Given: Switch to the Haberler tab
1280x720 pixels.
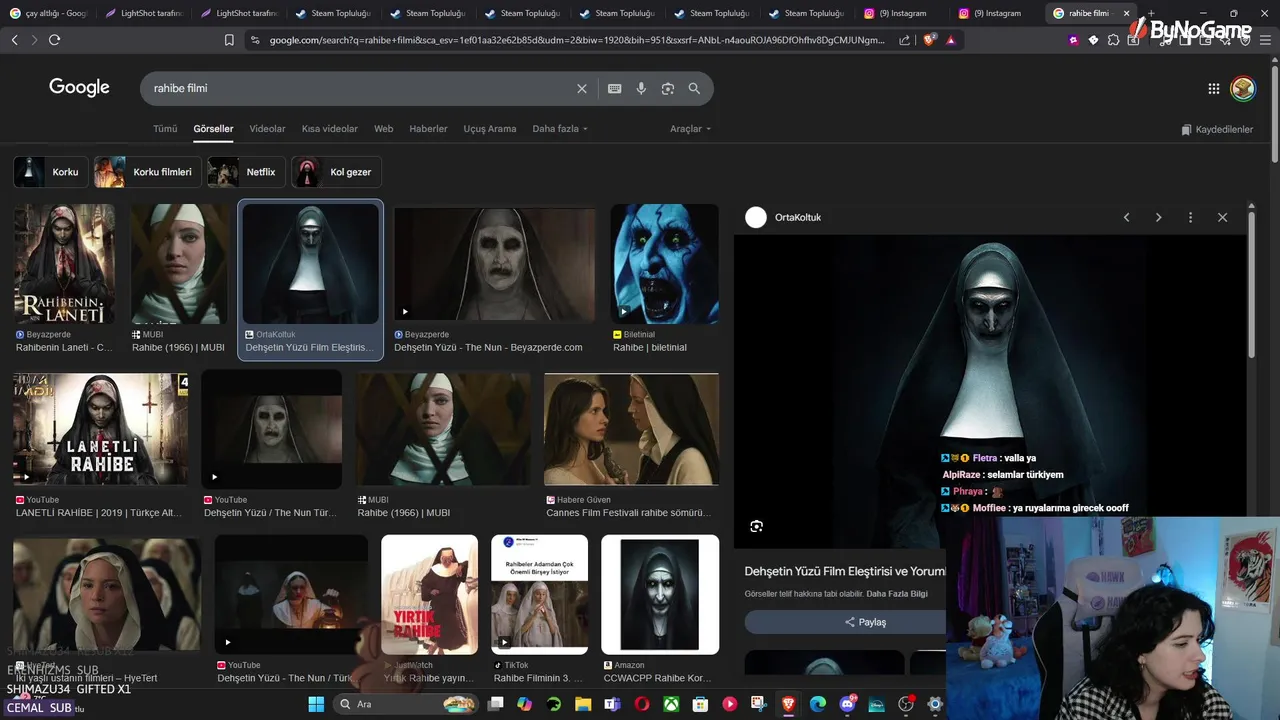Looking at the screenshot, I should pos(428,129).
